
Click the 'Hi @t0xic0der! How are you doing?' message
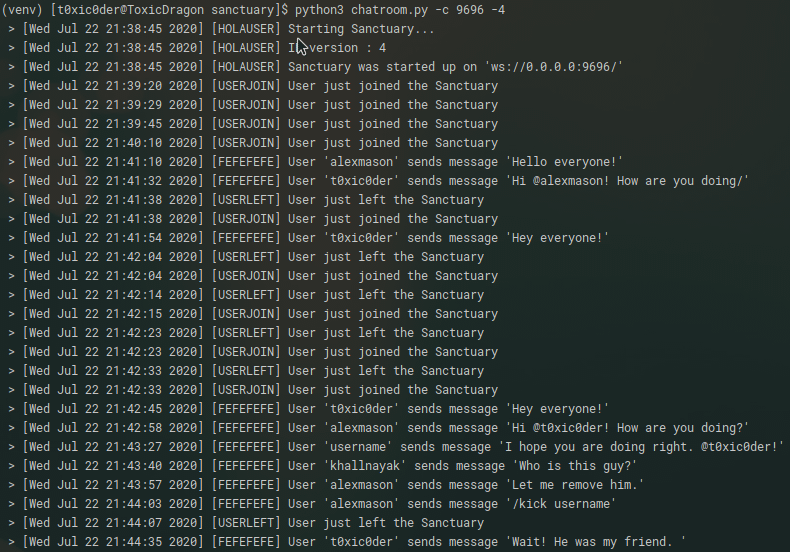tap(626, 428)
